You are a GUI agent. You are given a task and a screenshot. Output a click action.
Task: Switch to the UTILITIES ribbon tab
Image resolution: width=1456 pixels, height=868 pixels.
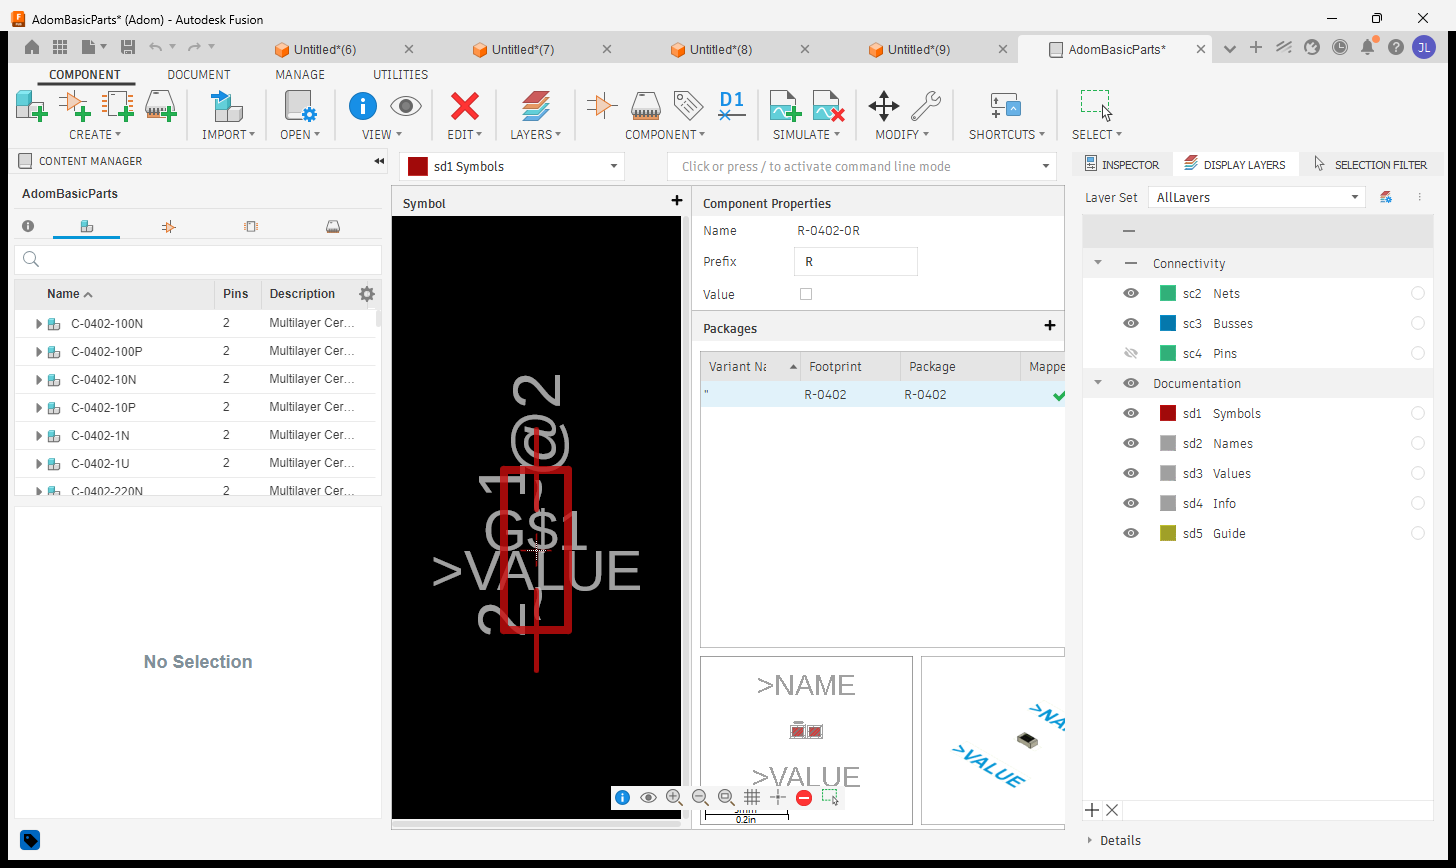pyautogui.click(x=400, y=75)
